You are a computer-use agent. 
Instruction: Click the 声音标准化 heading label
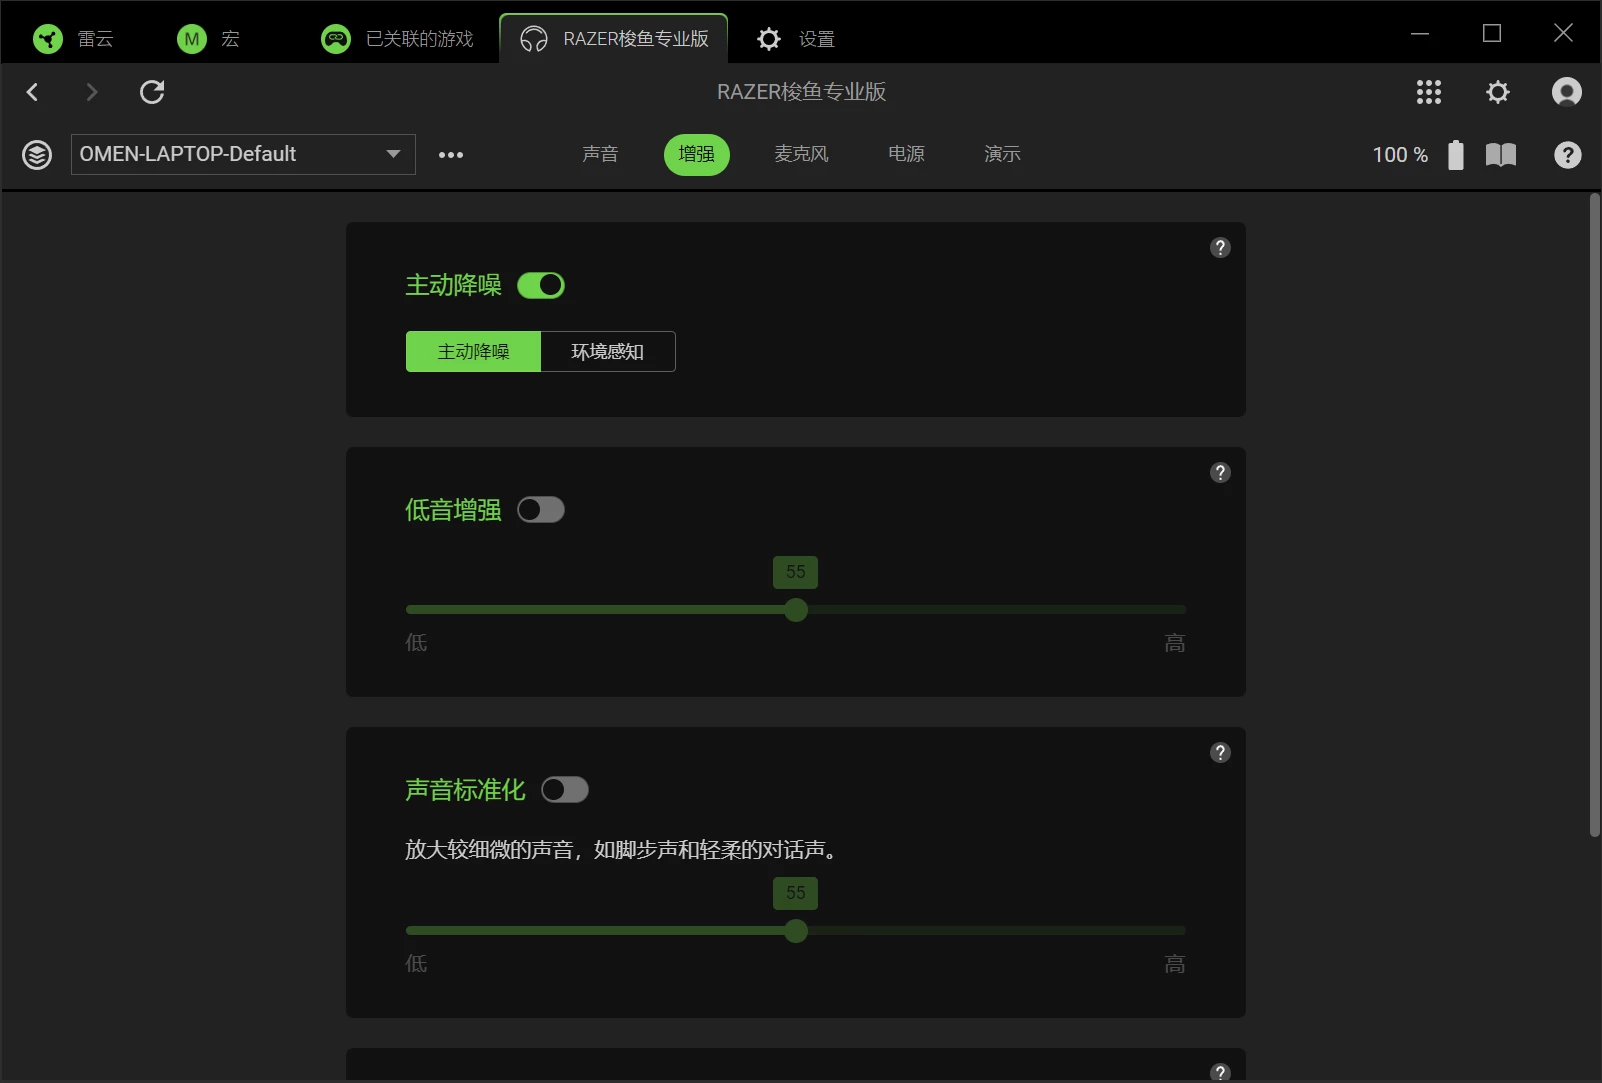coord(465,790)
